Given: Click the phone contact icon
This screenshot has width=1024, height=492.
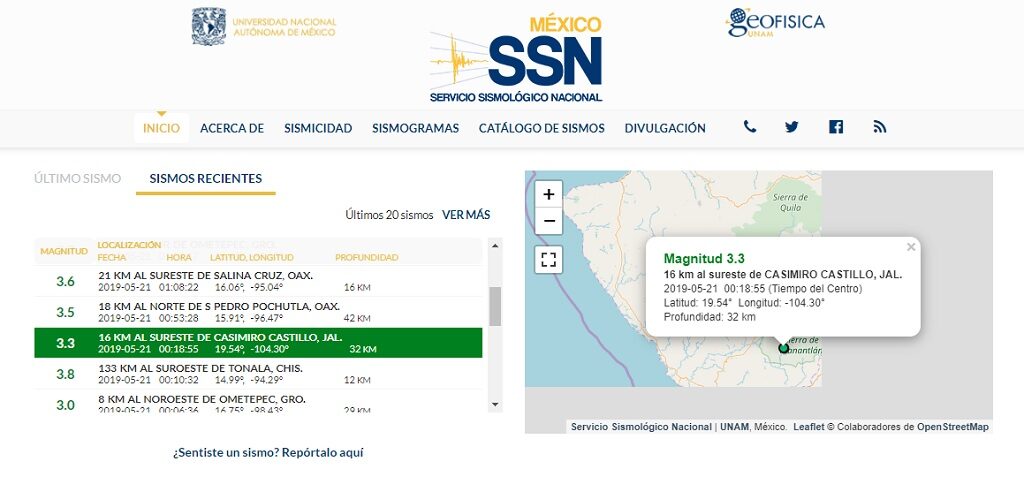Looking at the screenshot, I should [750, 127].
